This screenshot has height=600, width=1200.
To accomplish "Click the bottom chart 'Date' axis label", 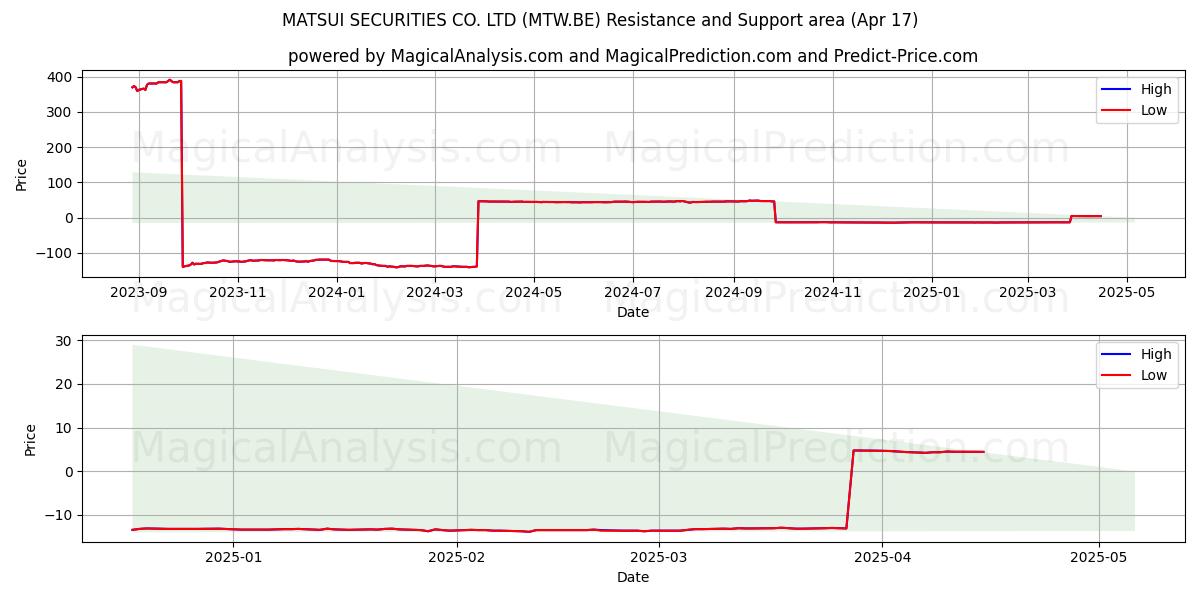I will (633, 577).
